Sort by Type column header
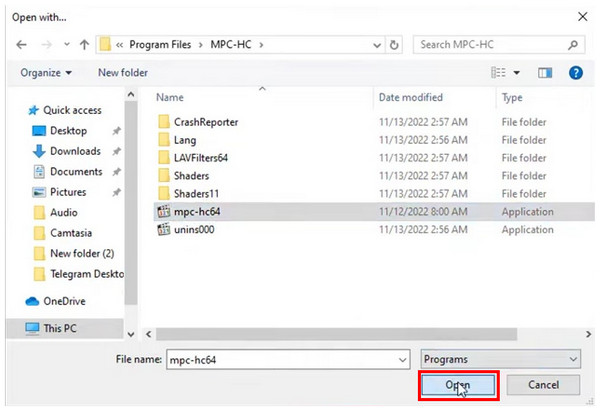Screen dimensions: 600x411 coord(512,98)
